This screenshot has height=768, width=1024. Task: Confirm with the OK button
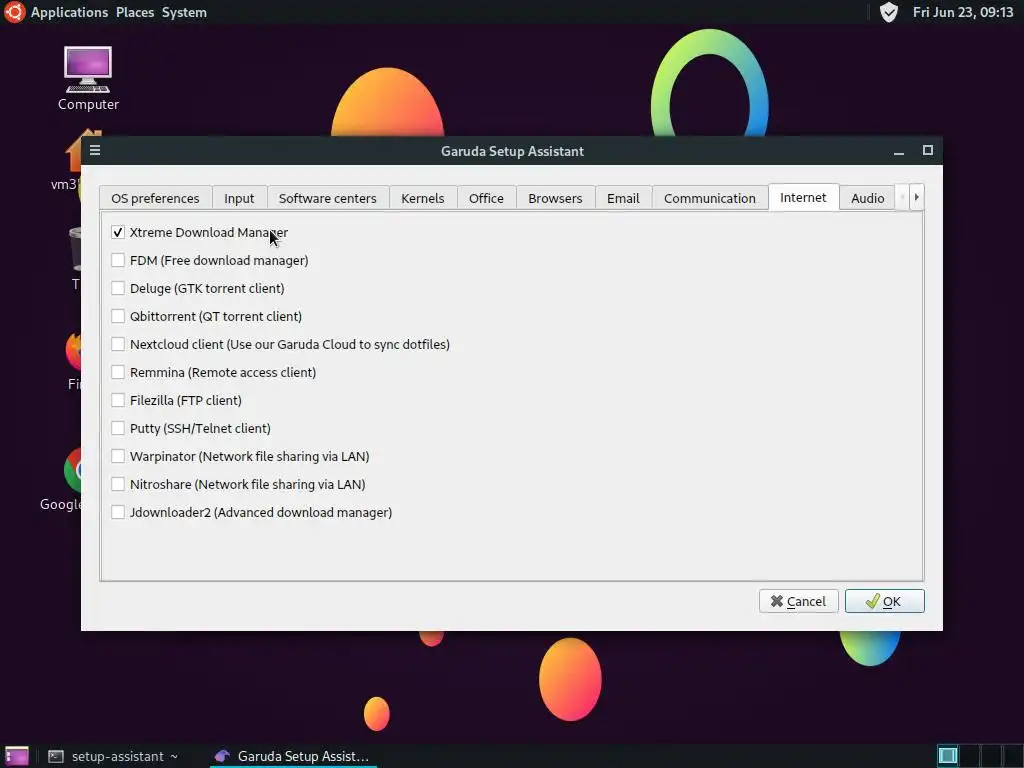click(x=884, y=601)
